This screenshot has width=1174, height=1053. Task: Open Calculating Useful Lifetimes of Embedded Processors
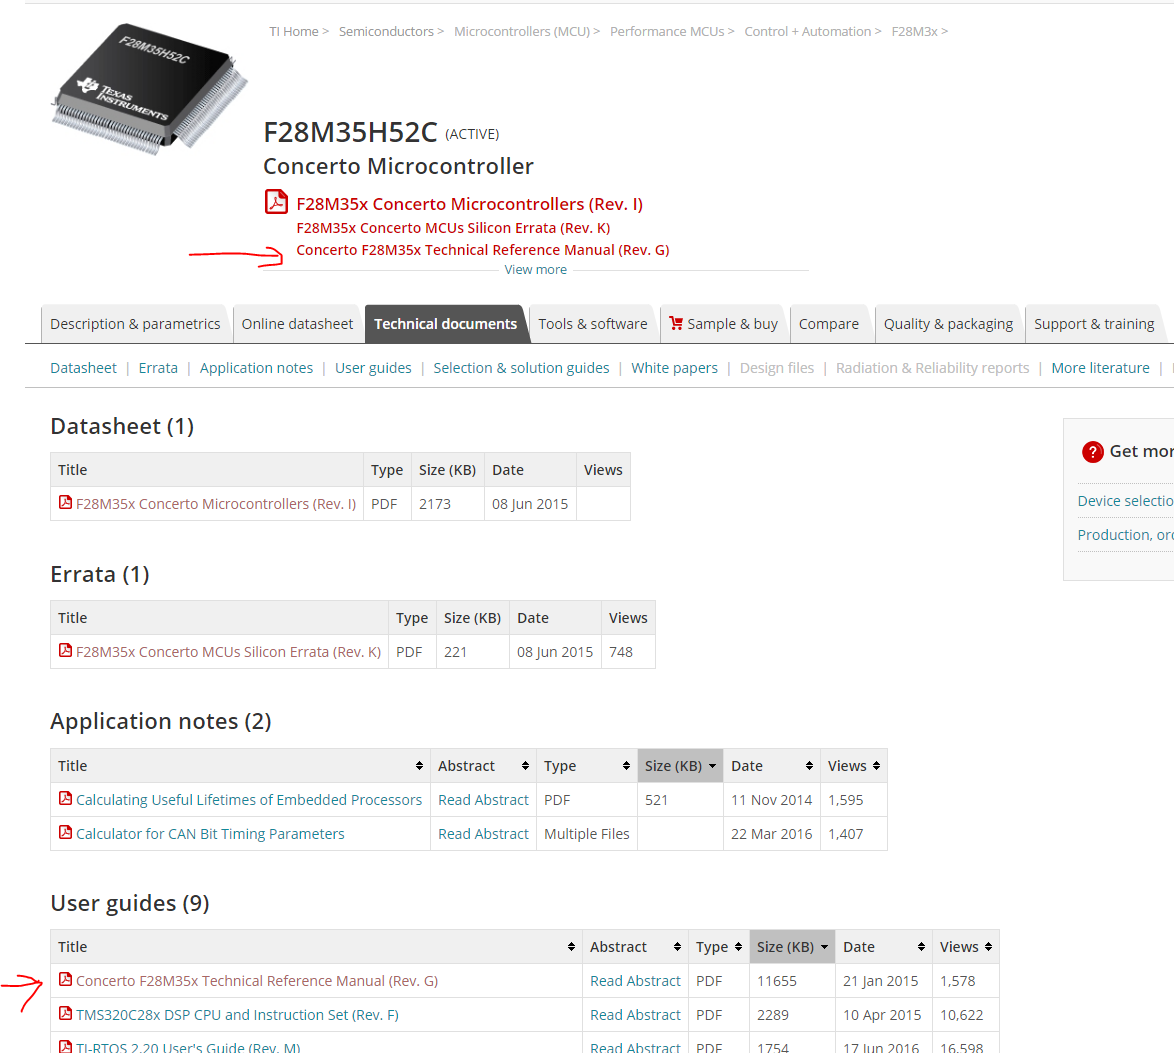point(249,800)
